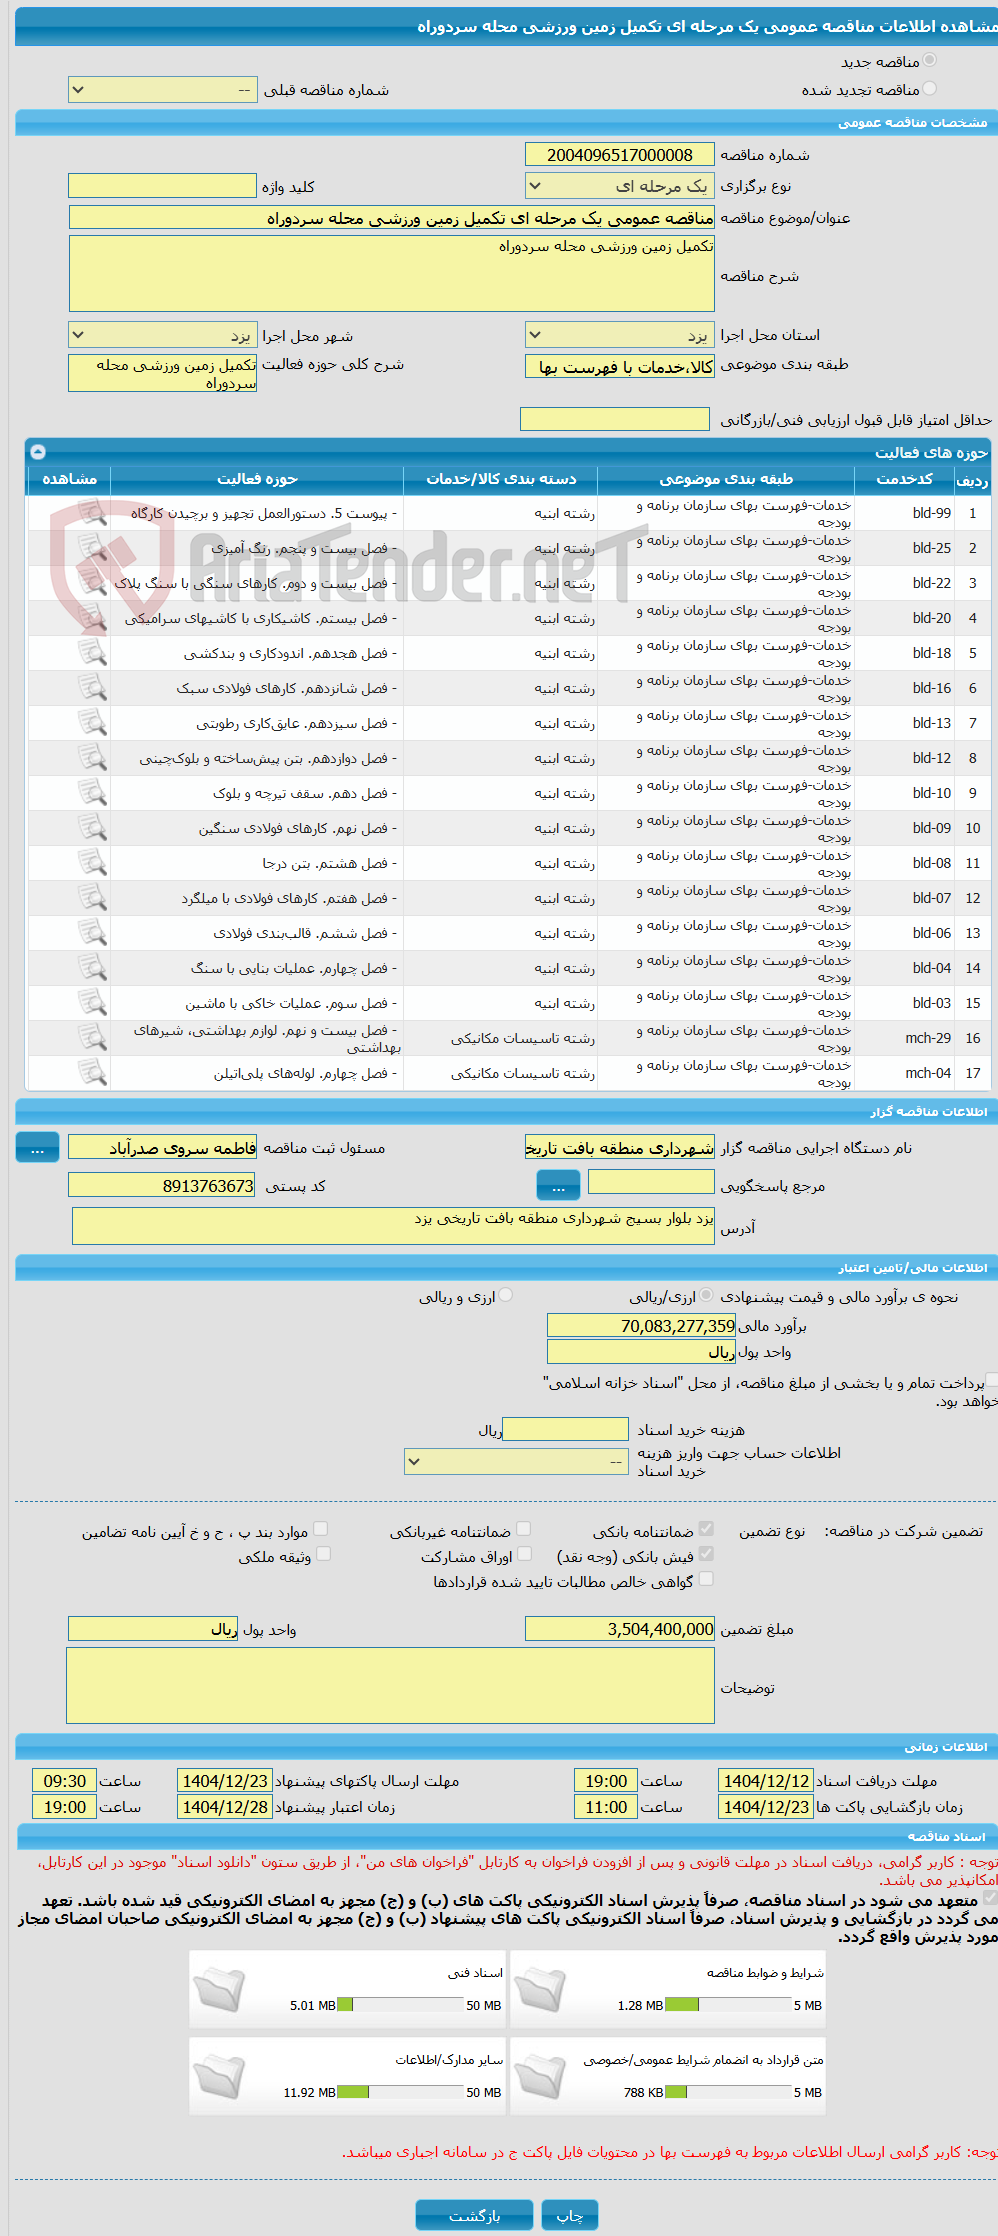Open view icon for row bld-13
Screen dimensions: 998x2236
(92, 723)
